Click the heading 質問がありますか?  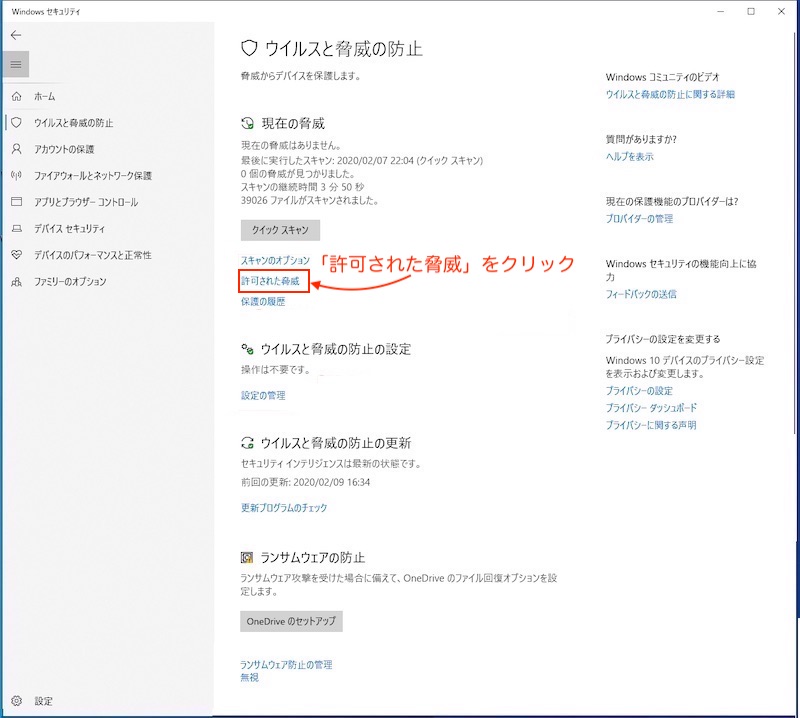click(x=641, y=139)
